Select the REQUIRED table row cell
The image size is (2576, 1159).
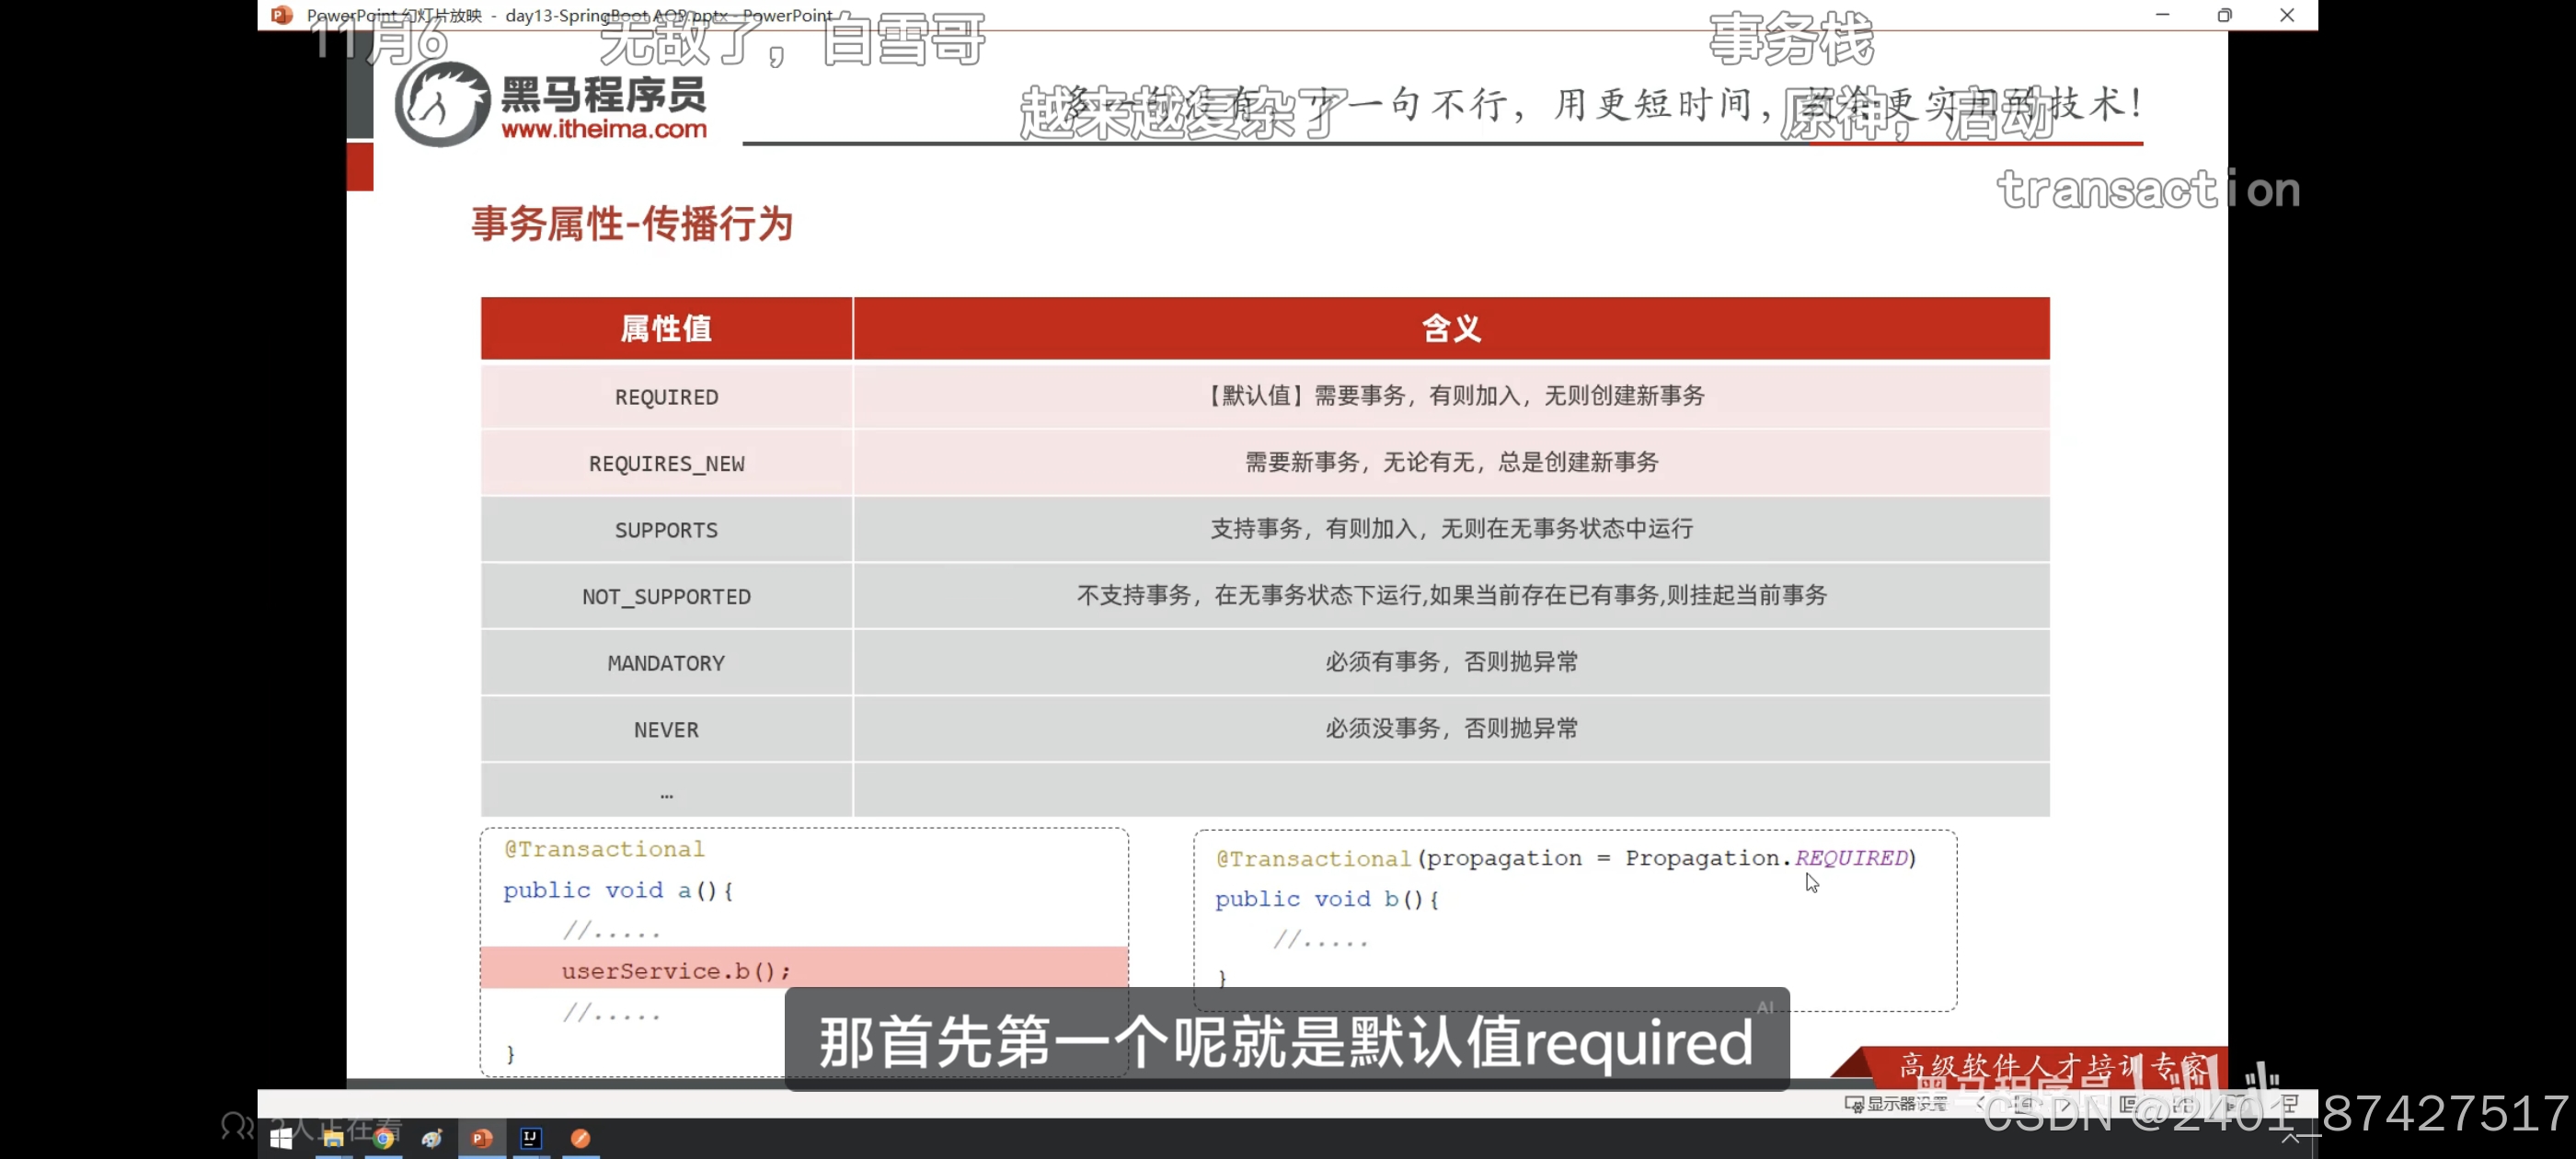click(x=666, y=397)
